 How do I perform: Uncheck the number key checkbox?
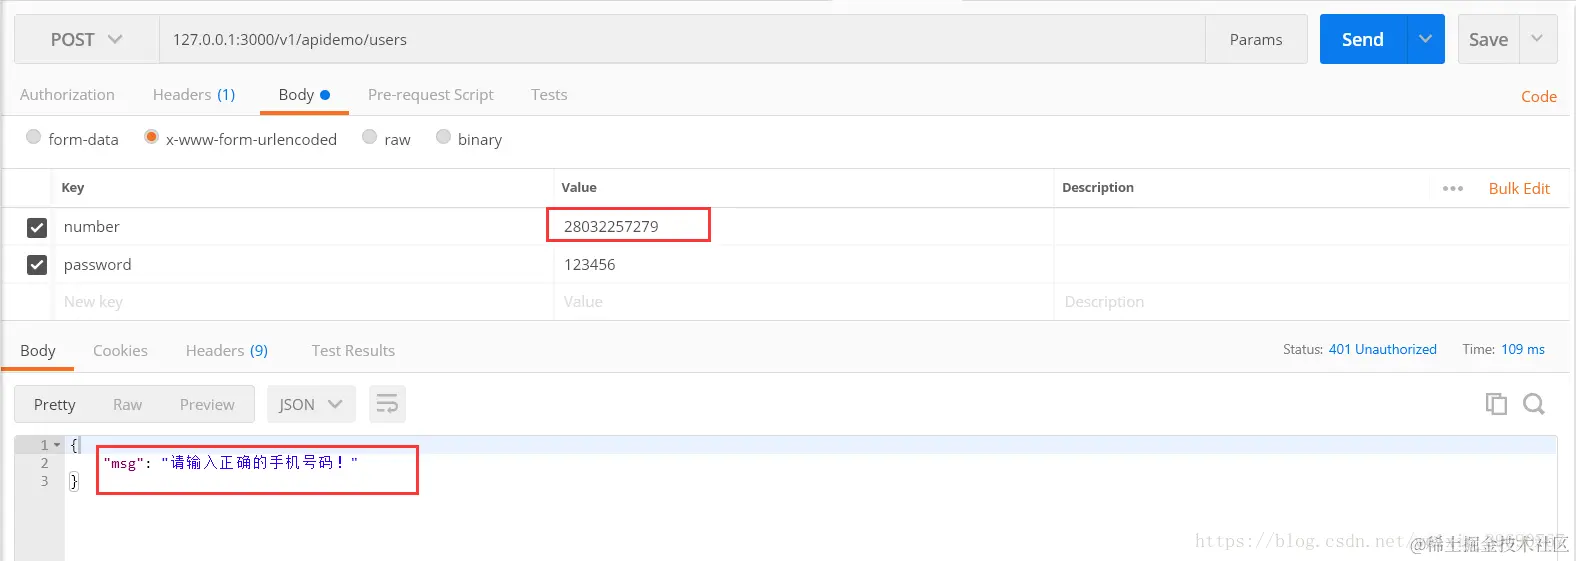tap(37, 227)
